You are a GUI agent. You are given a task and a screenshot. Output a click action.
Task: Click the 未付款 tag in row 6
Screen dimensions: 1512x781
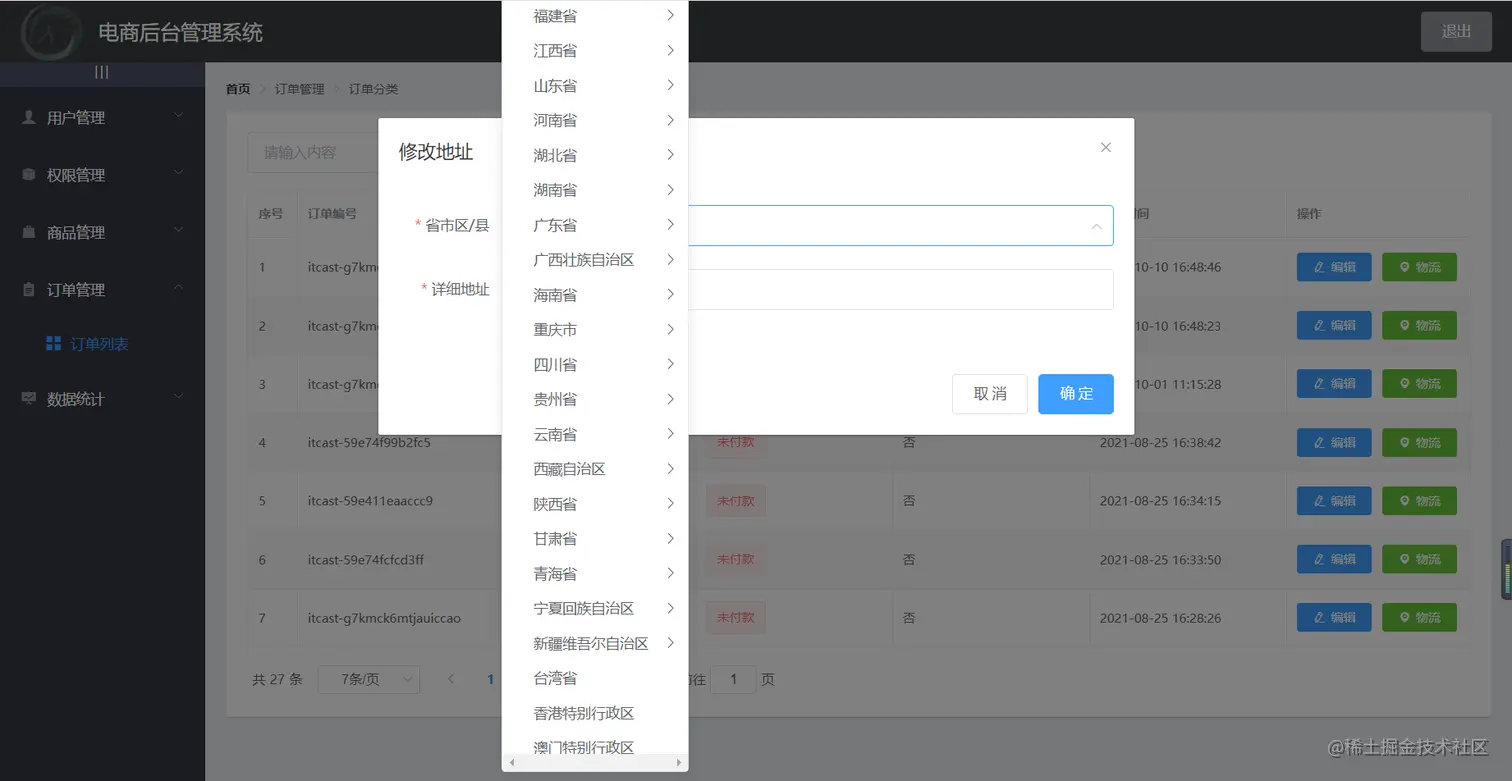click(x=735, y=559)
